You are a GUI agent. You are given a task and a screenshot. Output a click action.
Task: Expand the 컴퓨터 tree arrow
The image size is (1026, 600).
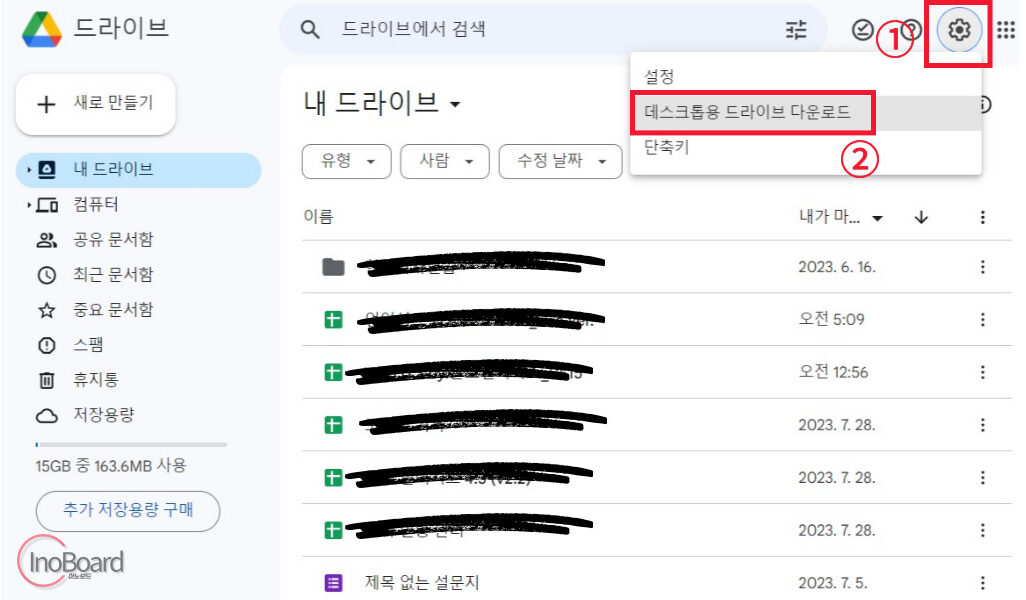click(x=29, y=205)
